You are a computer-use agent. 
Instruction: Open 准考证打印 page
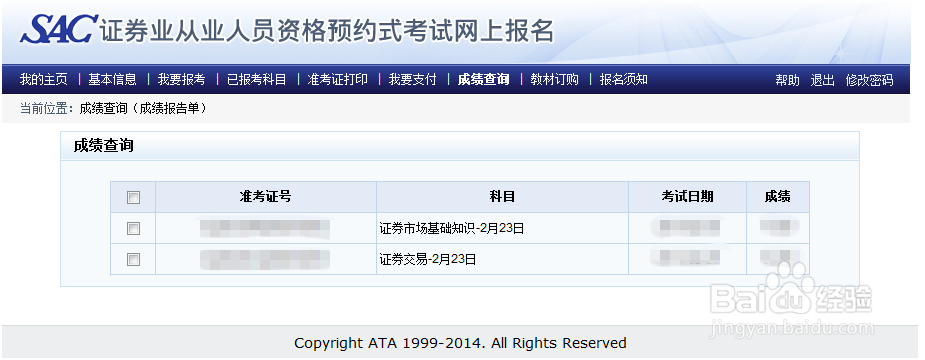pos(337,80)
